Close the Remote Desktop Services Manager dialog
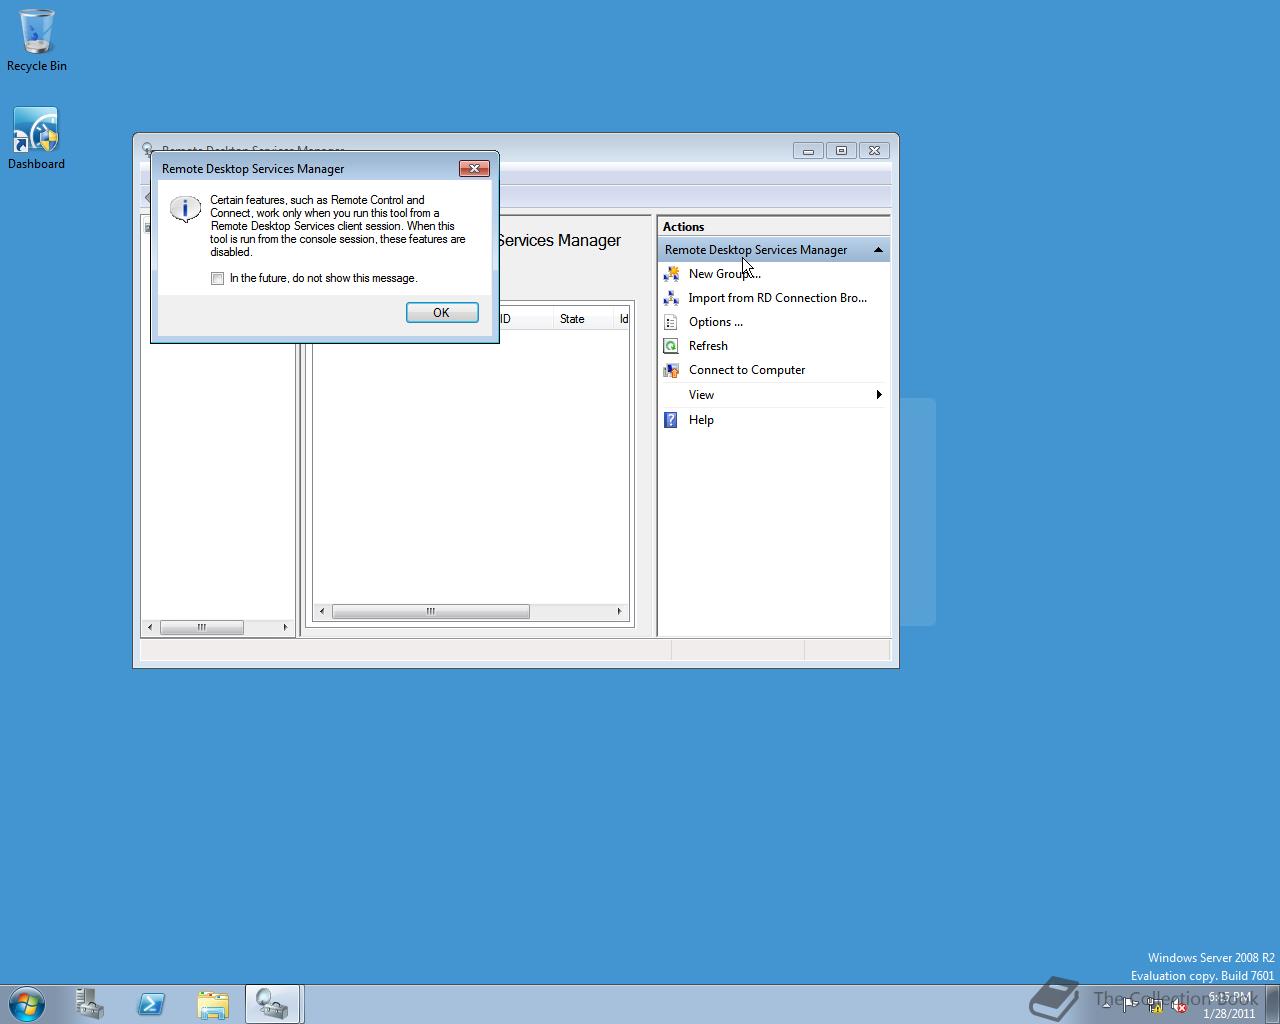Viewport: 1280px width, 1024px height. coord(474,168)
